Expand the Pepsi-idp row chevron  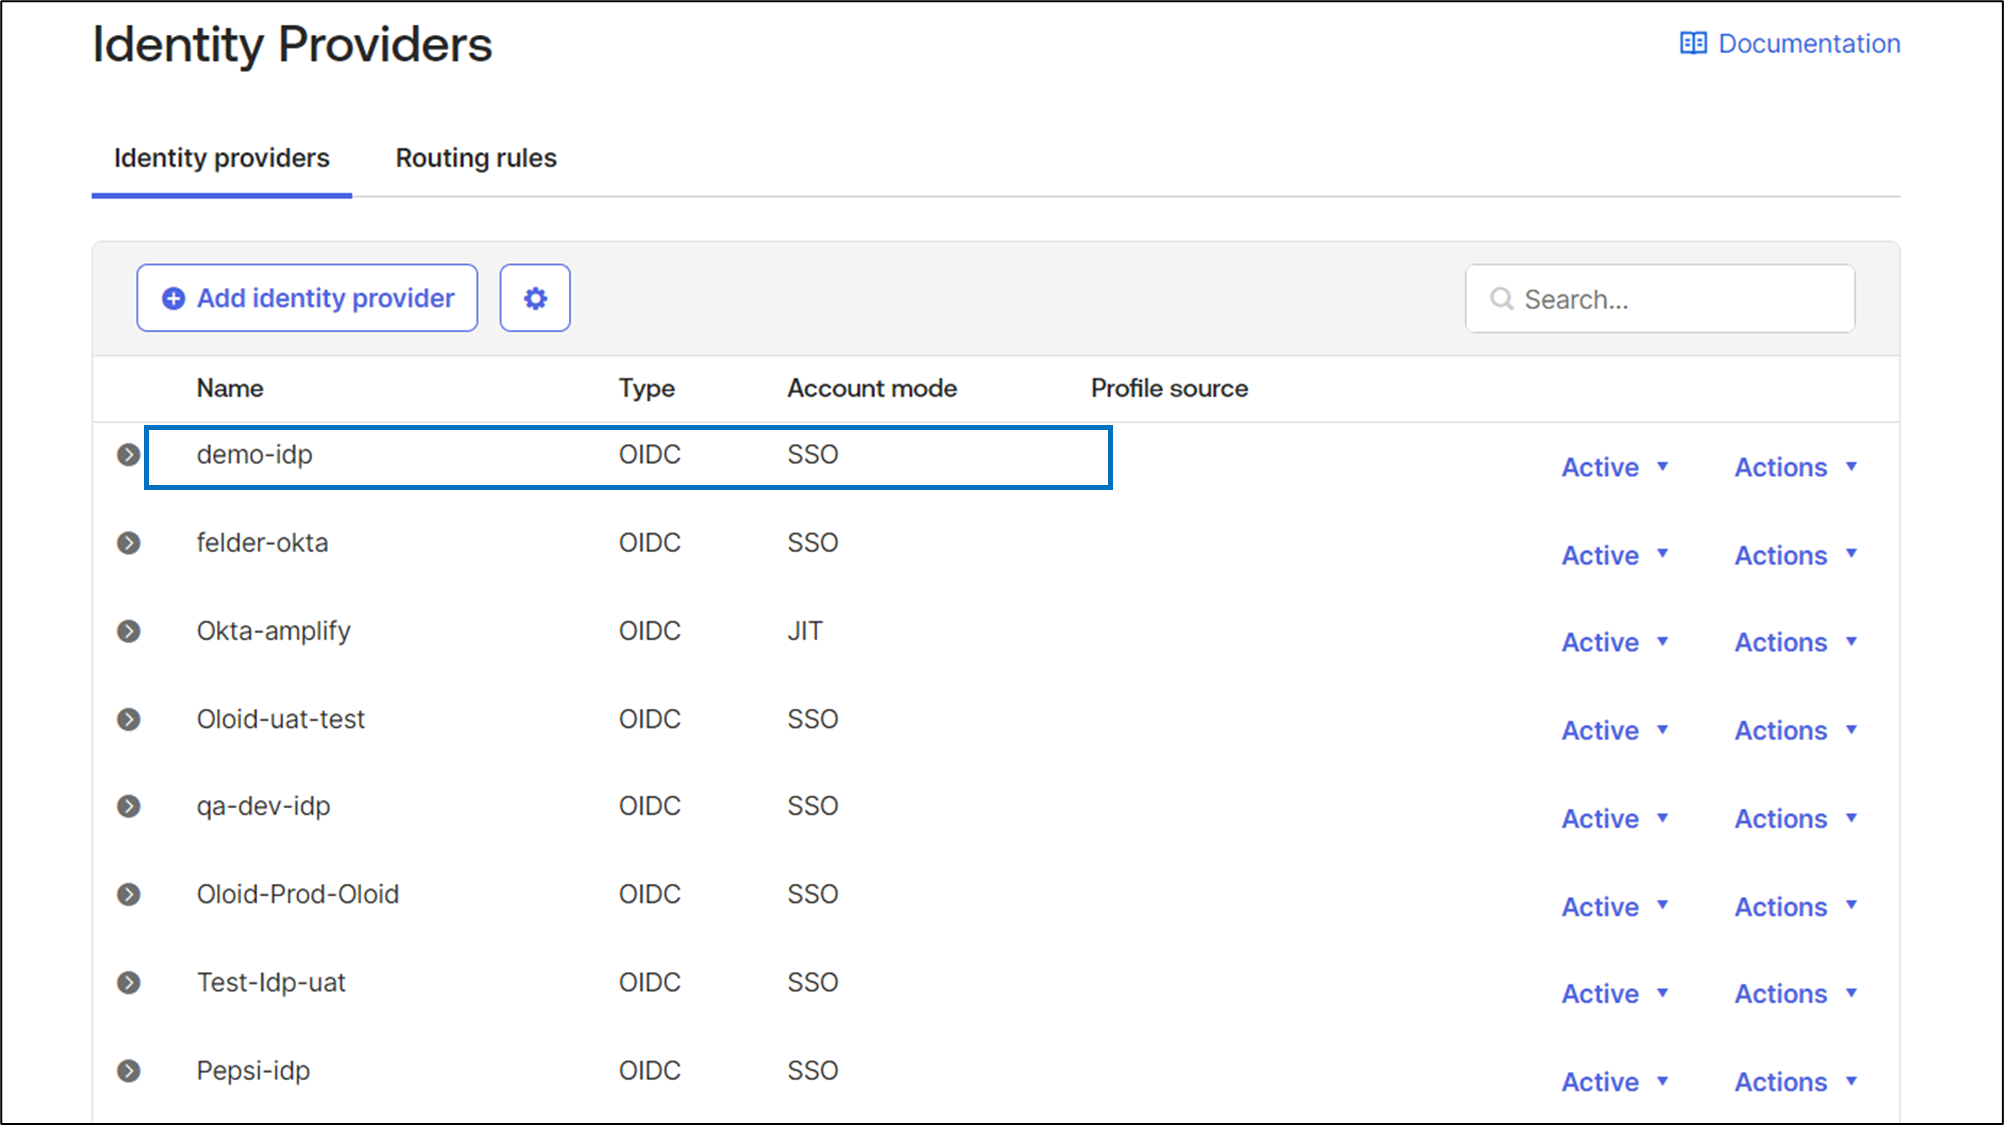129,1070
